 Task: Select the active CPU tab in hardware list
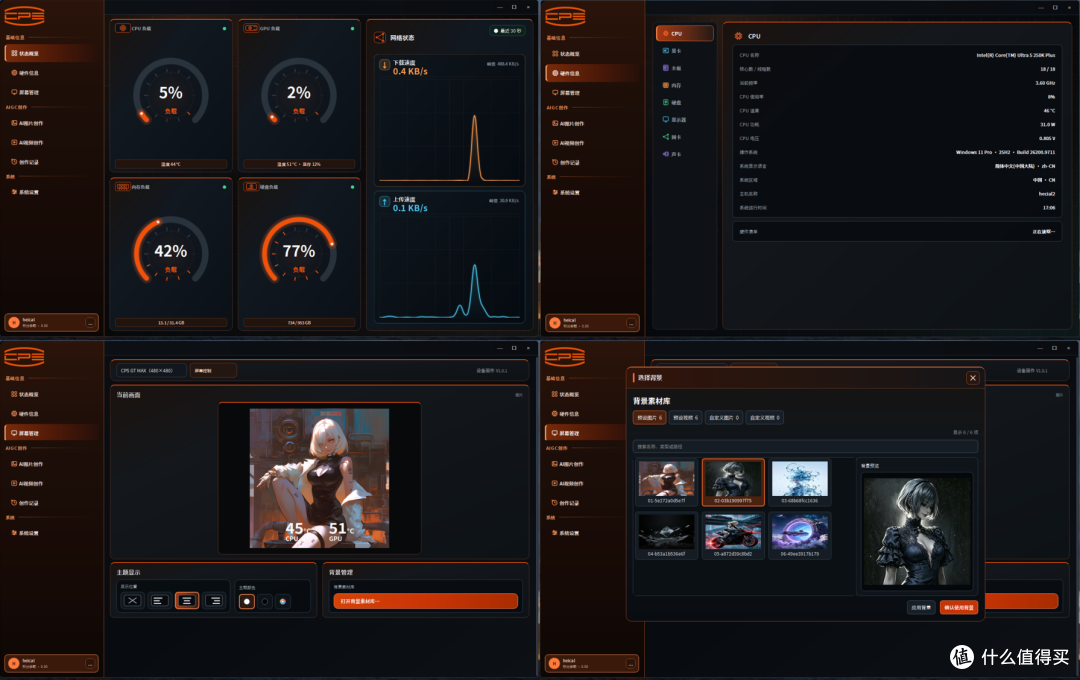tap(685, 33)
